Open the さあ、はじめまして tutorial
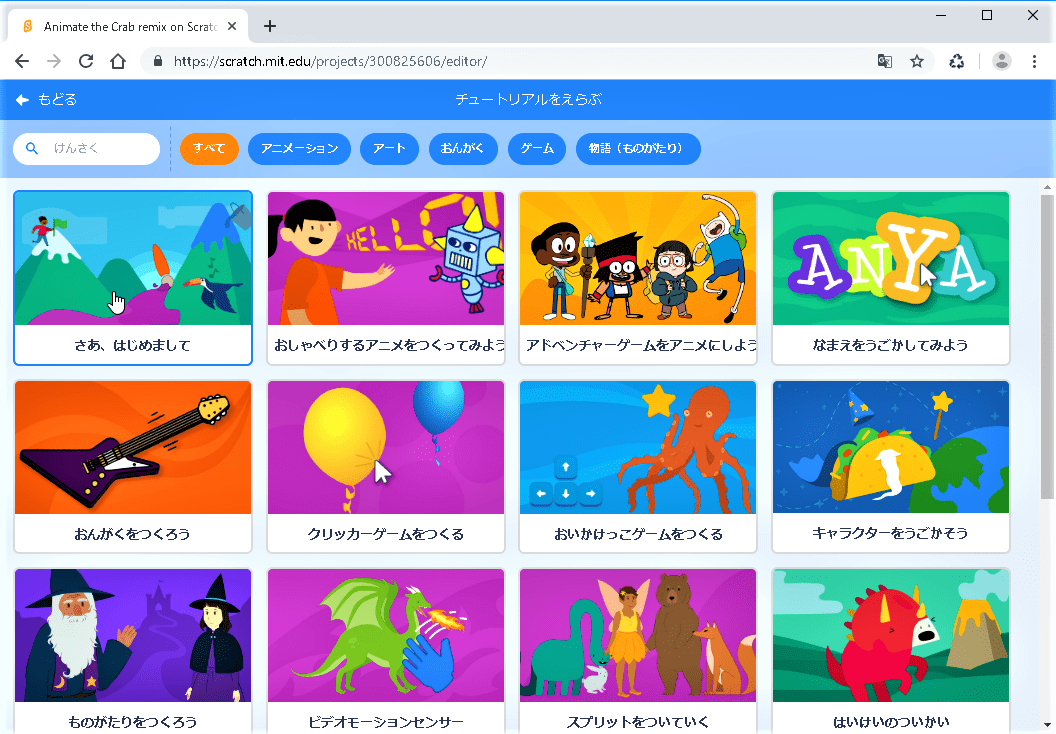Image resolution: width=1056 pixels, height=734 pixels. click(x=133, y=278)
